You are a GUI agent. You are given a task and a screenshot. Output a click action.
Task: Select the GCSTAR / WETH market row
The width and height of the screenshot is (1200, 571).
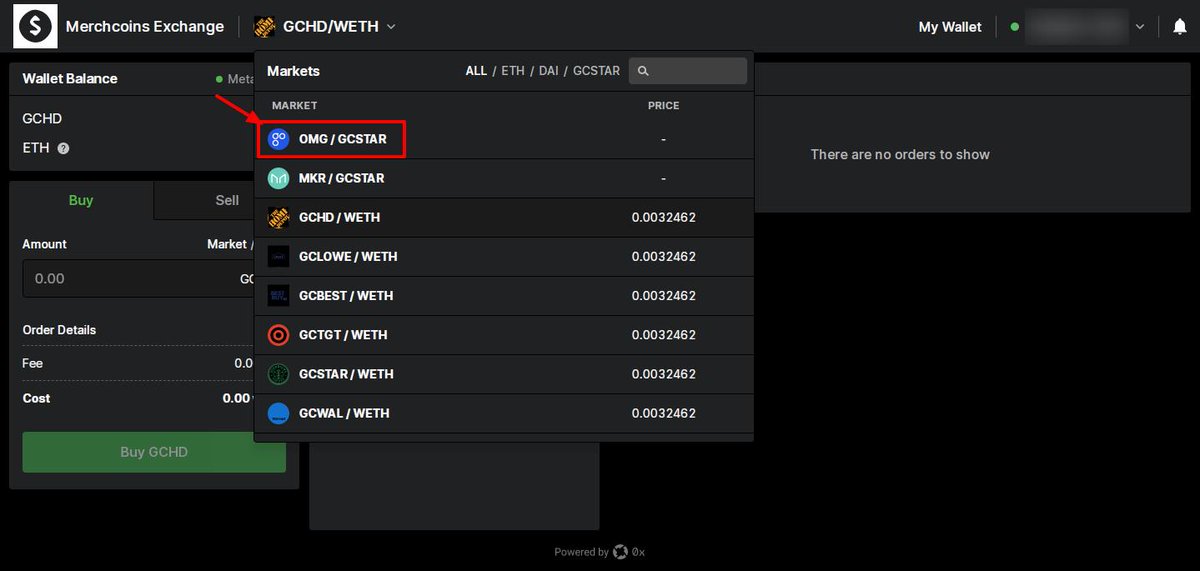click(504, 374)
